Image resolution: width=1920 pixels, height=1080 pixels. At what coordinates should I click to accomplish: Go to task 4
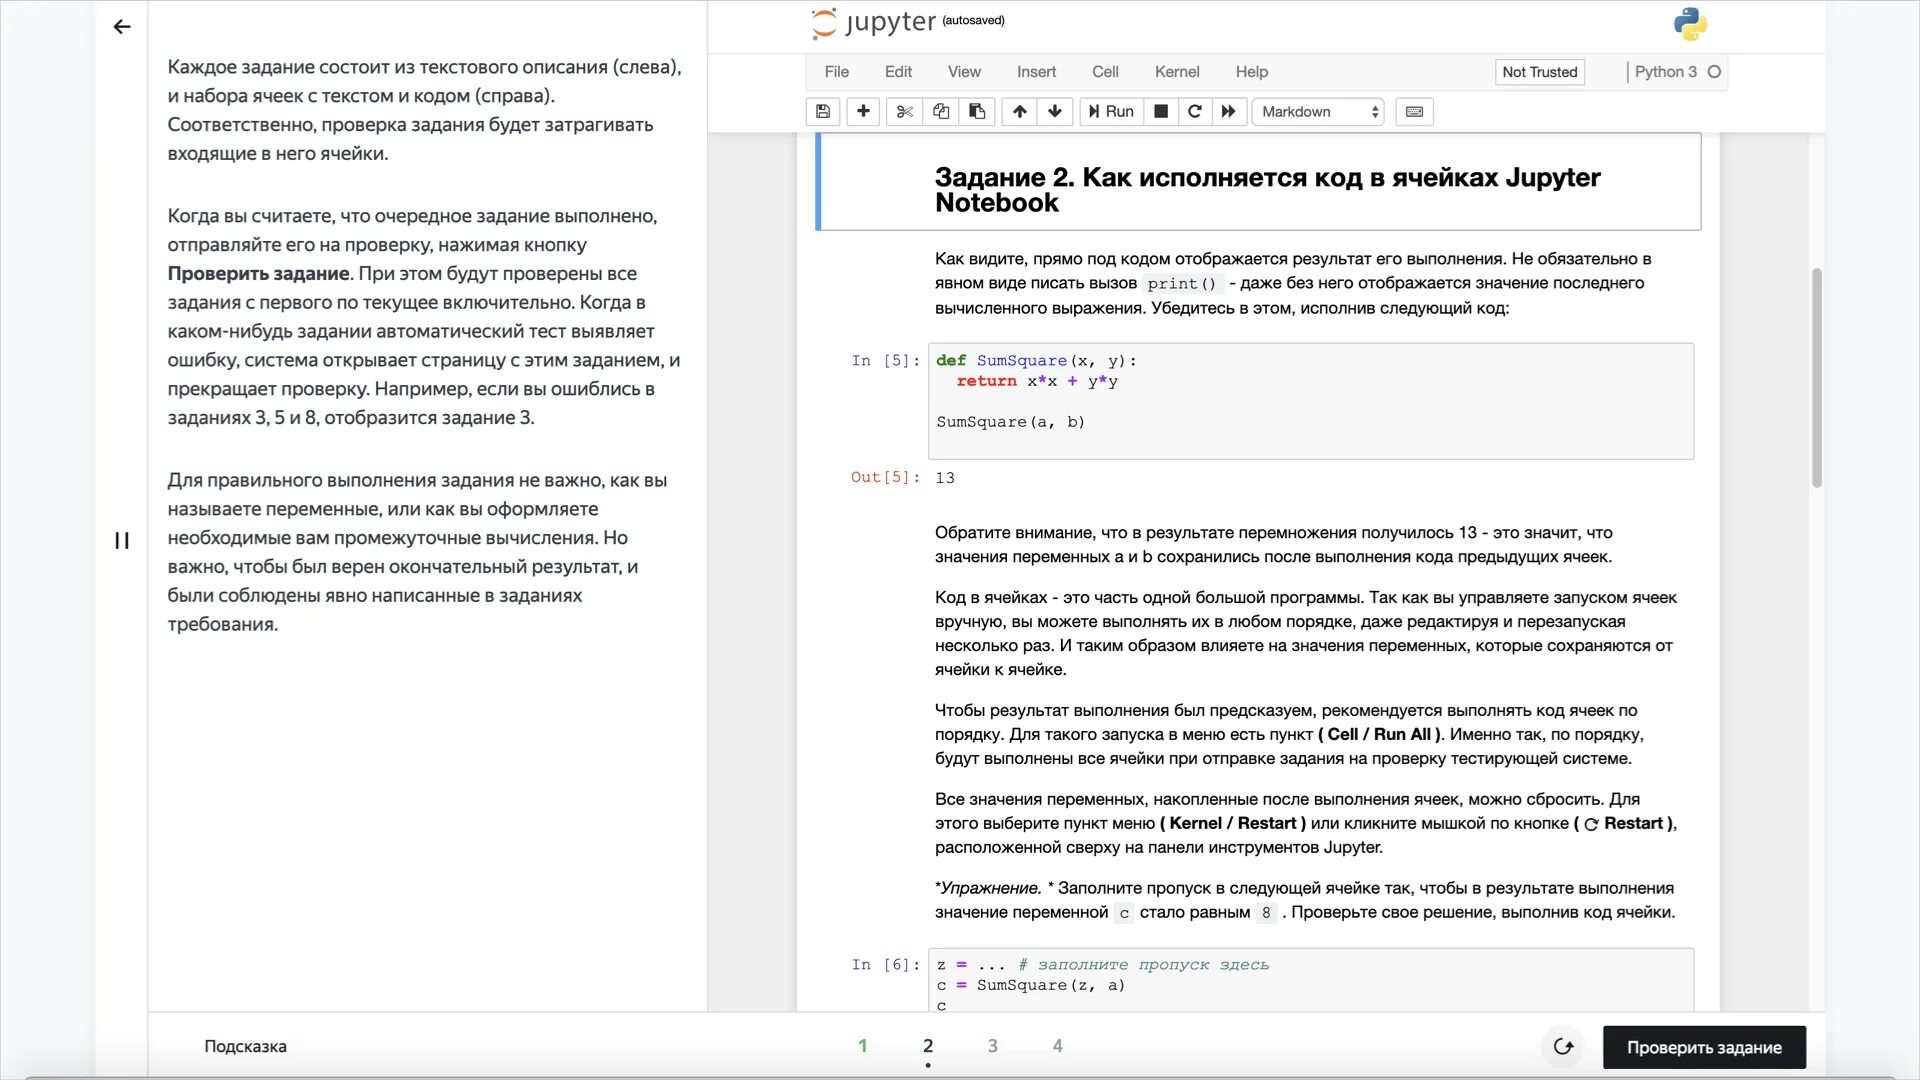click(x=1058, y=1046)
